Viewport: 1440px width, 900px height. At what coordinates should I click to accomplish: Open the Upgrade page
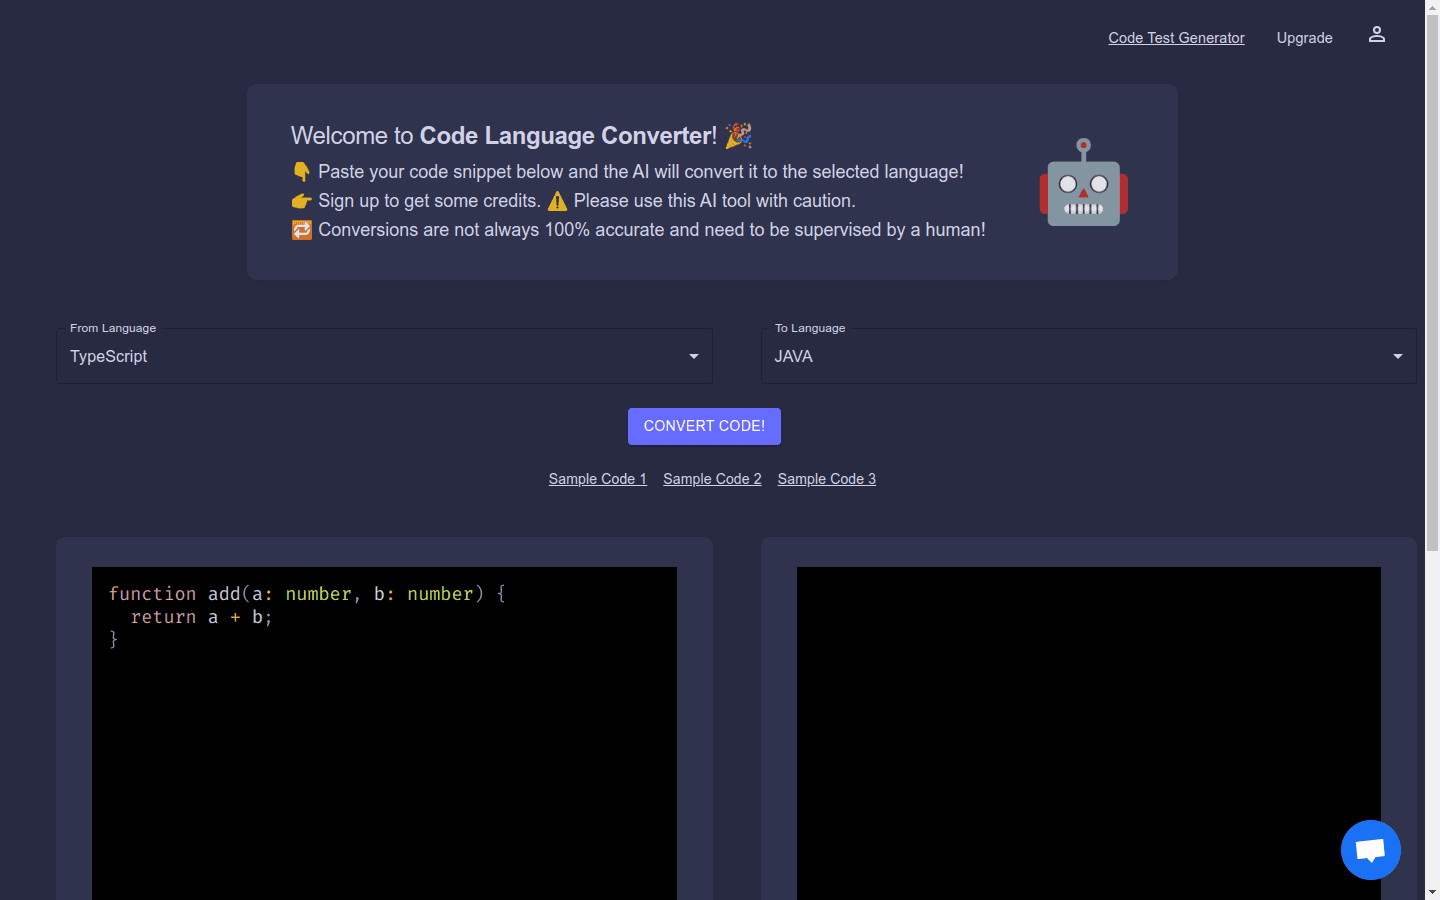pyautogui.click(x=1304, y=38)
